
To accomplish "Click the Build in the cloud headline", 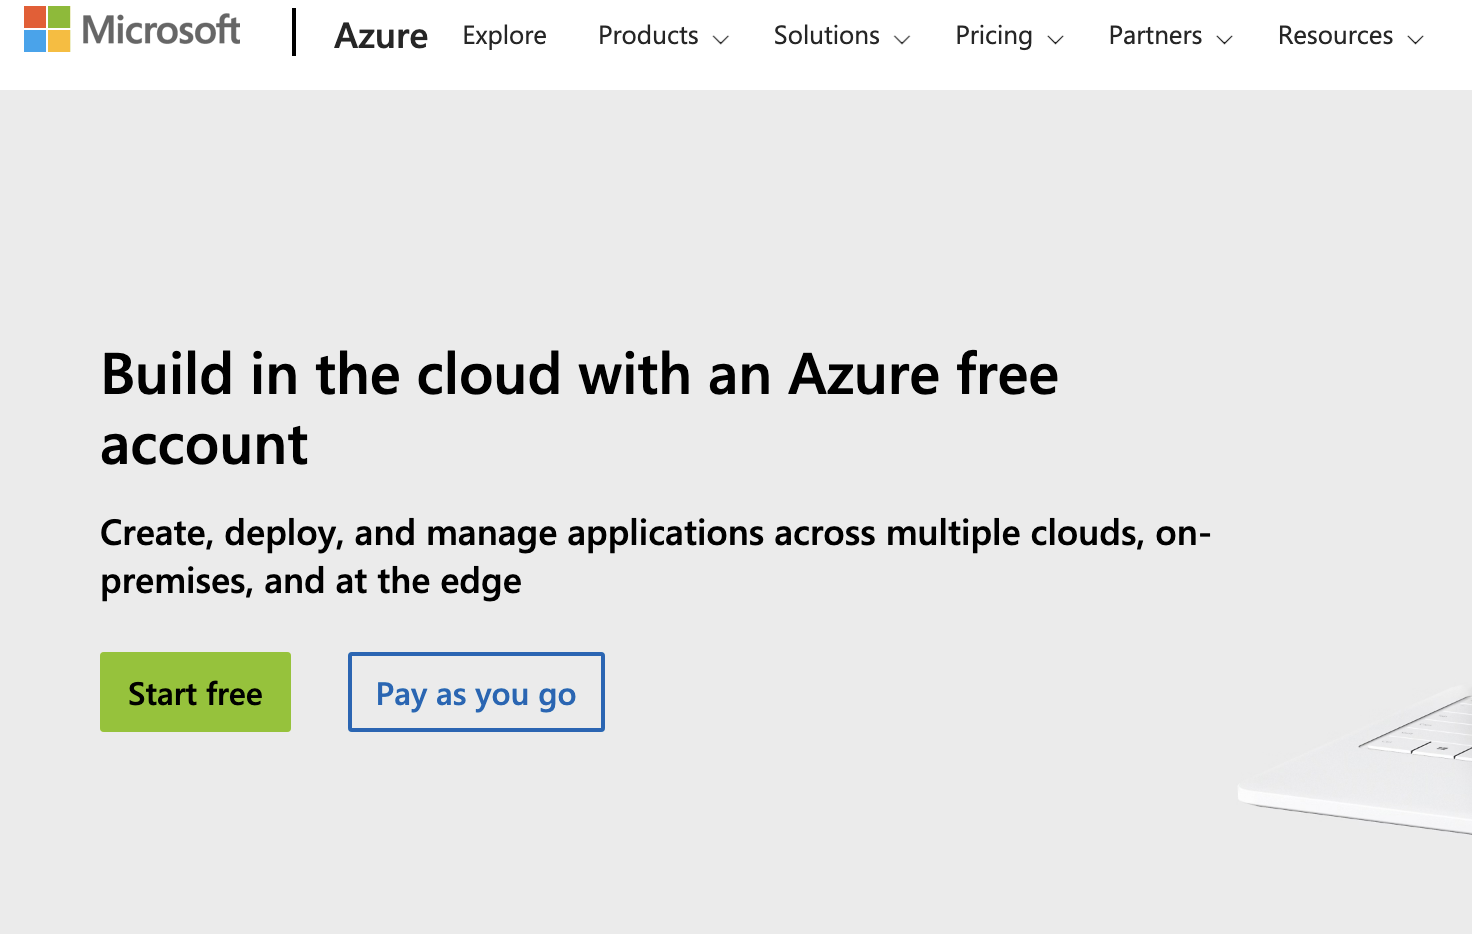I will [580, 409].
